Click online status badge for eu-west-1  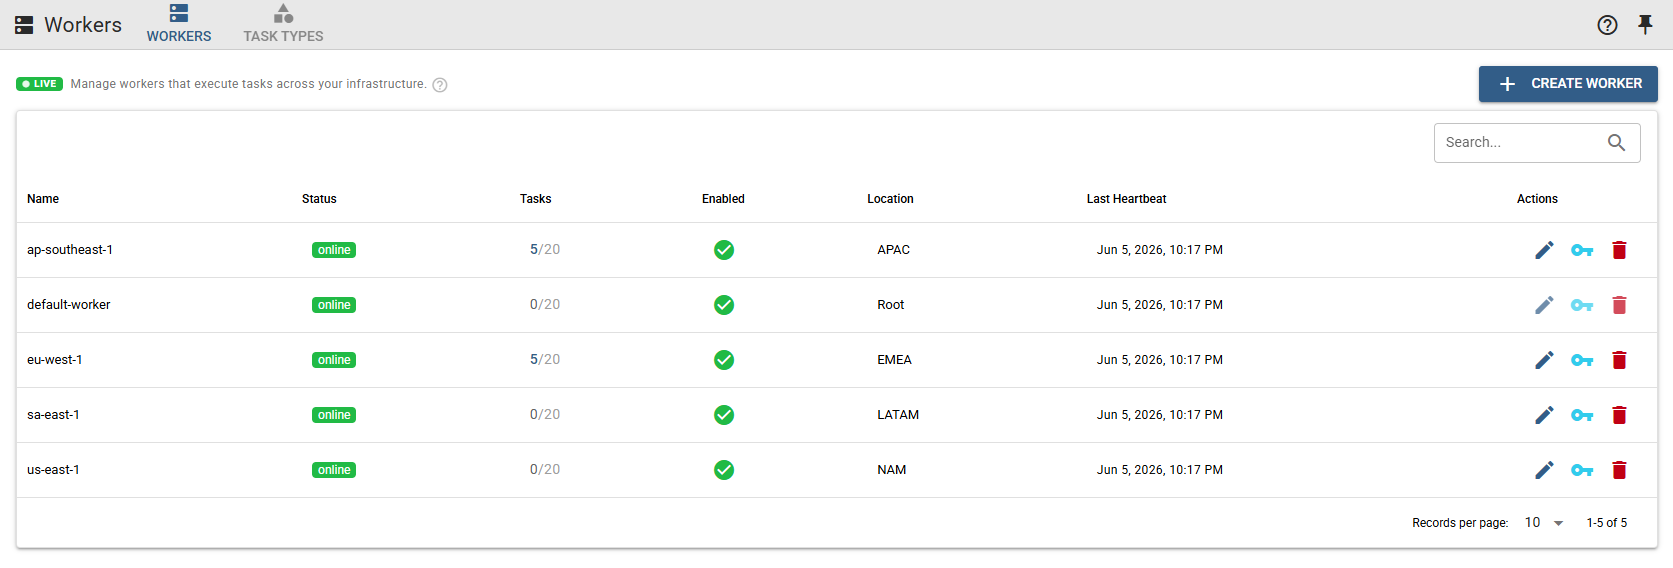[x=334, y=360]
